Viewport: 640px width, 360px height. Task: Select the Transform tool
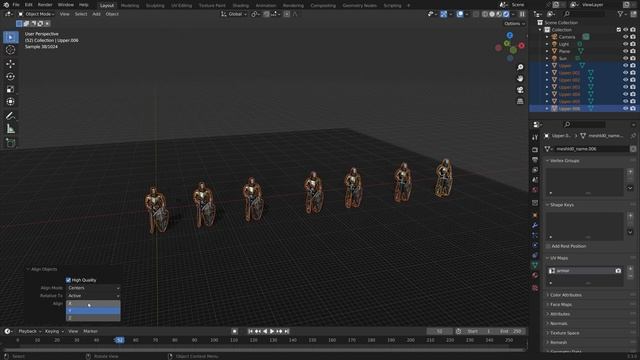click(11, 102)
